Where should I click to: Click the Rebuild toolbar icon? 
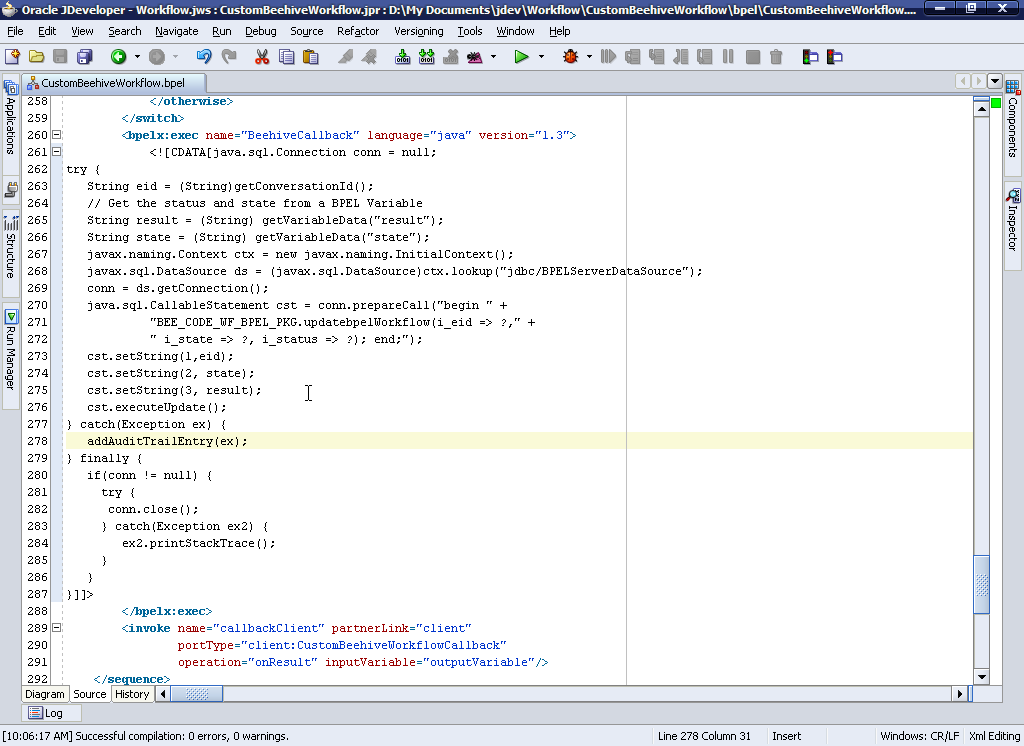pyautogui.click(x=426, y=56)
